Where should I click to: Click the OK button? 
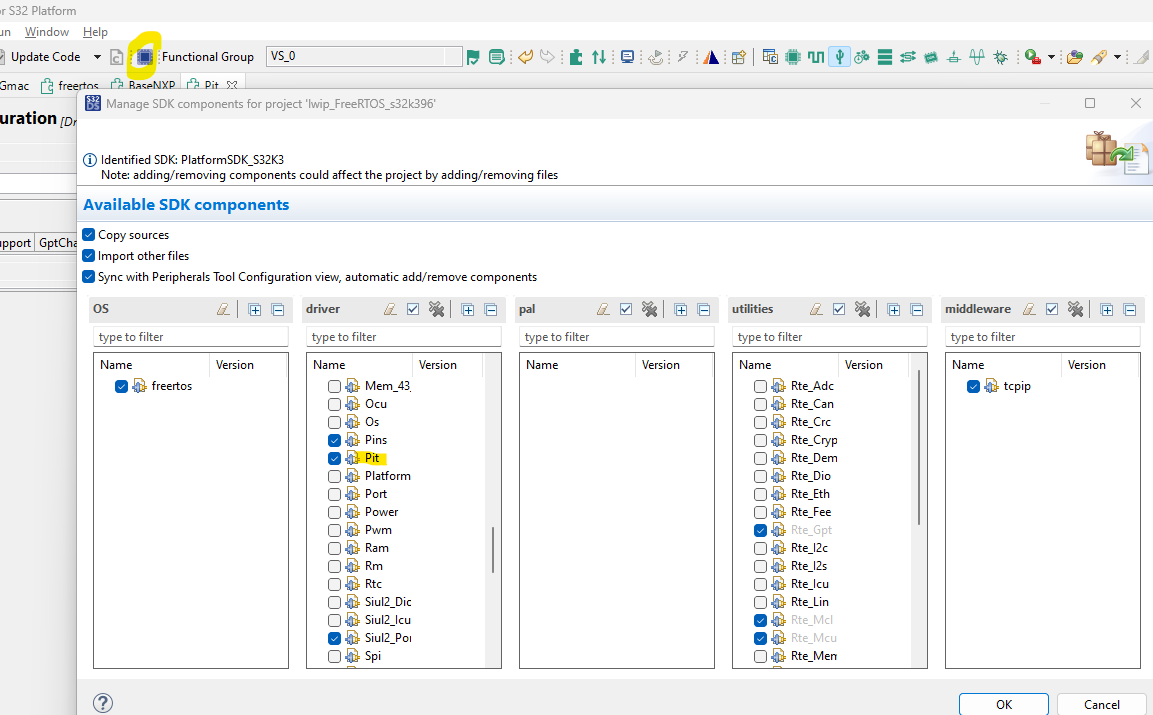point(1003,704)
